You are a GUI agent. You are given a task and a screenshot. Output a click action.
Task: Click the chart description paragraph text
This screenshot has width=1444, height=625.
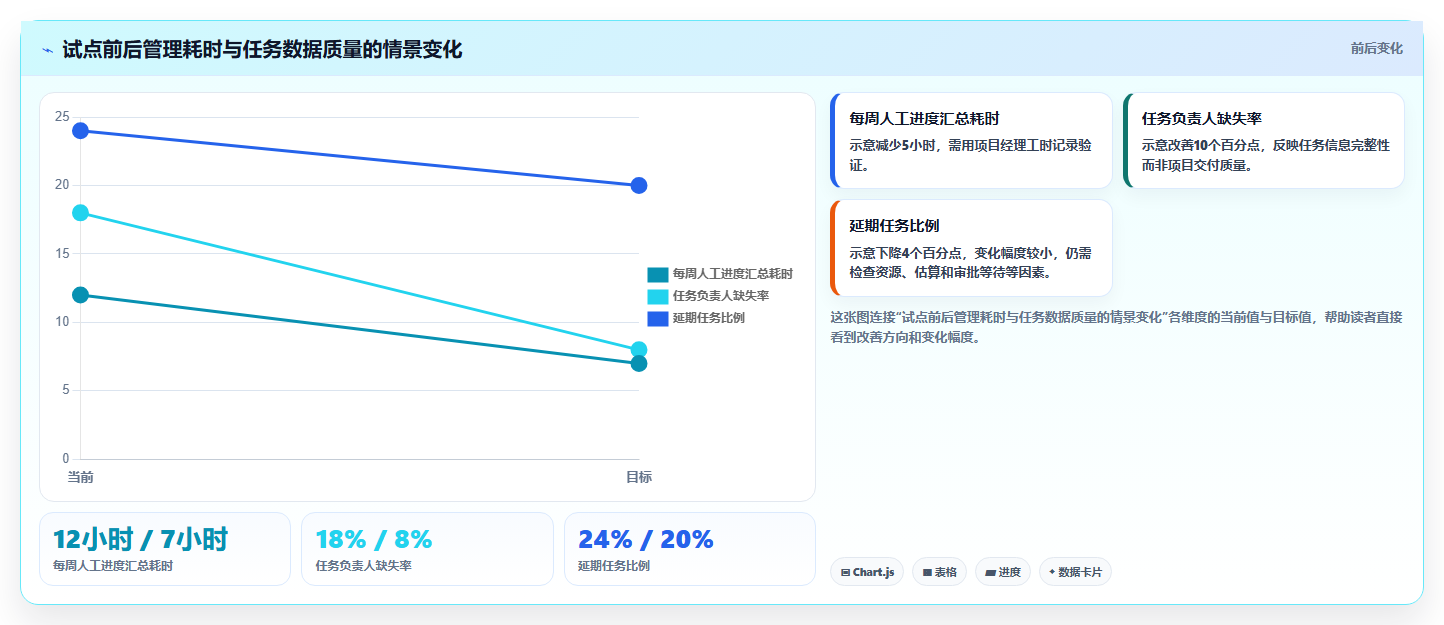(x=1116, y=327)
